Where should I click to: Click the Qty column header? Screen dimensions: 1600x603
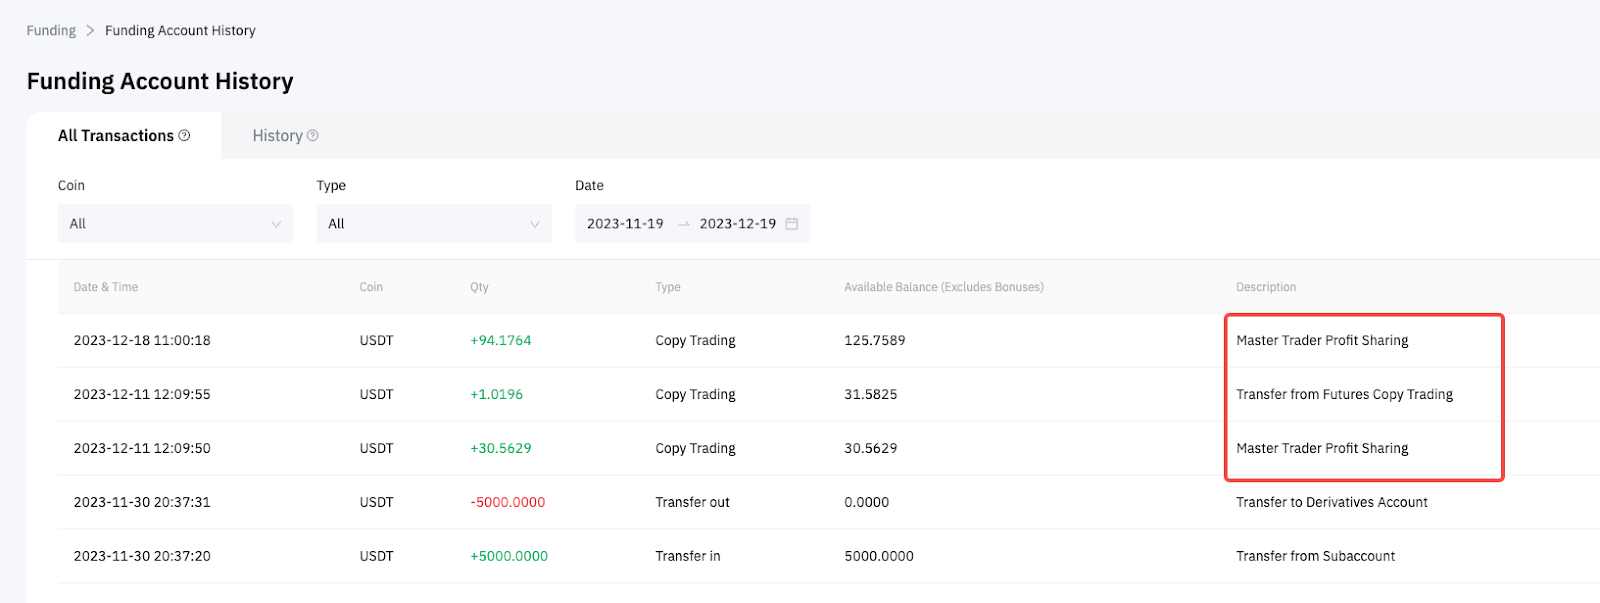coord(479,287)
